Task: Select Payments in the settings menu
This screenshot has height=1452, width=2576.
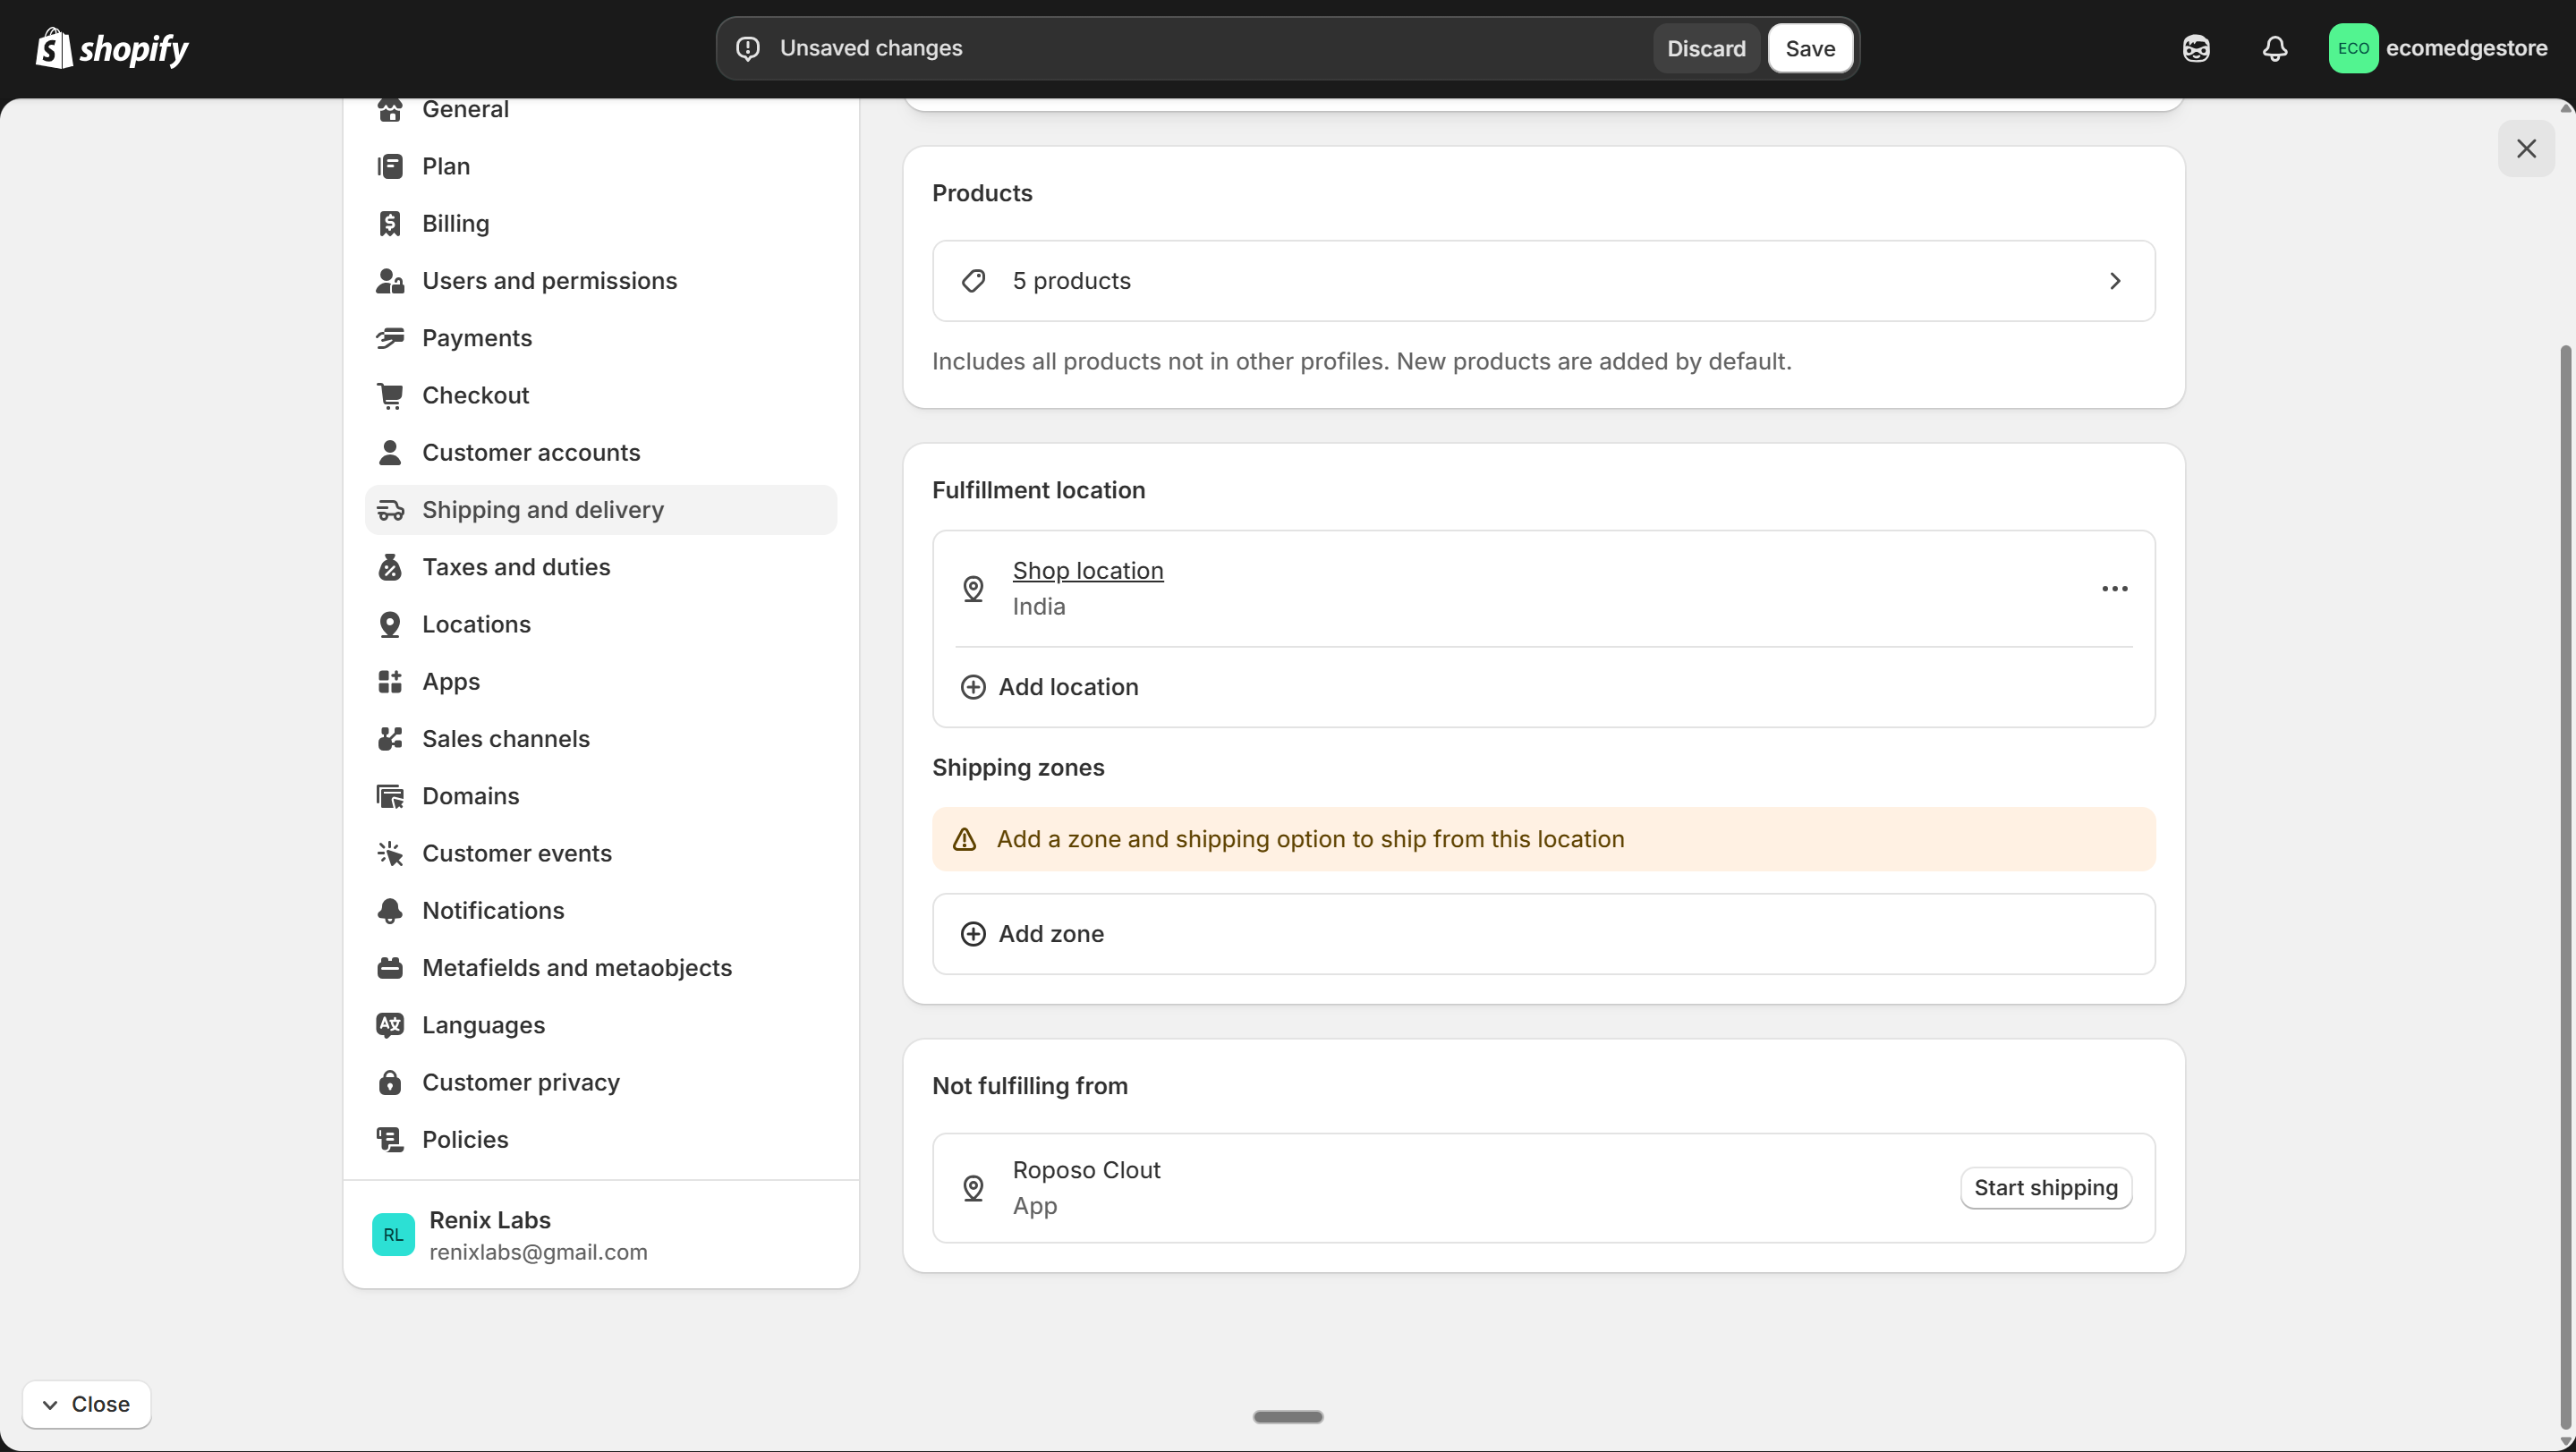Action: [x=477, y=338]
